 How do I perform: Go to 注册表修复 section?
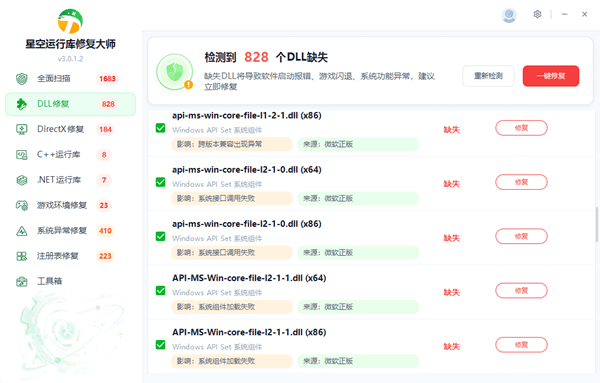click(x=70, y=256)
